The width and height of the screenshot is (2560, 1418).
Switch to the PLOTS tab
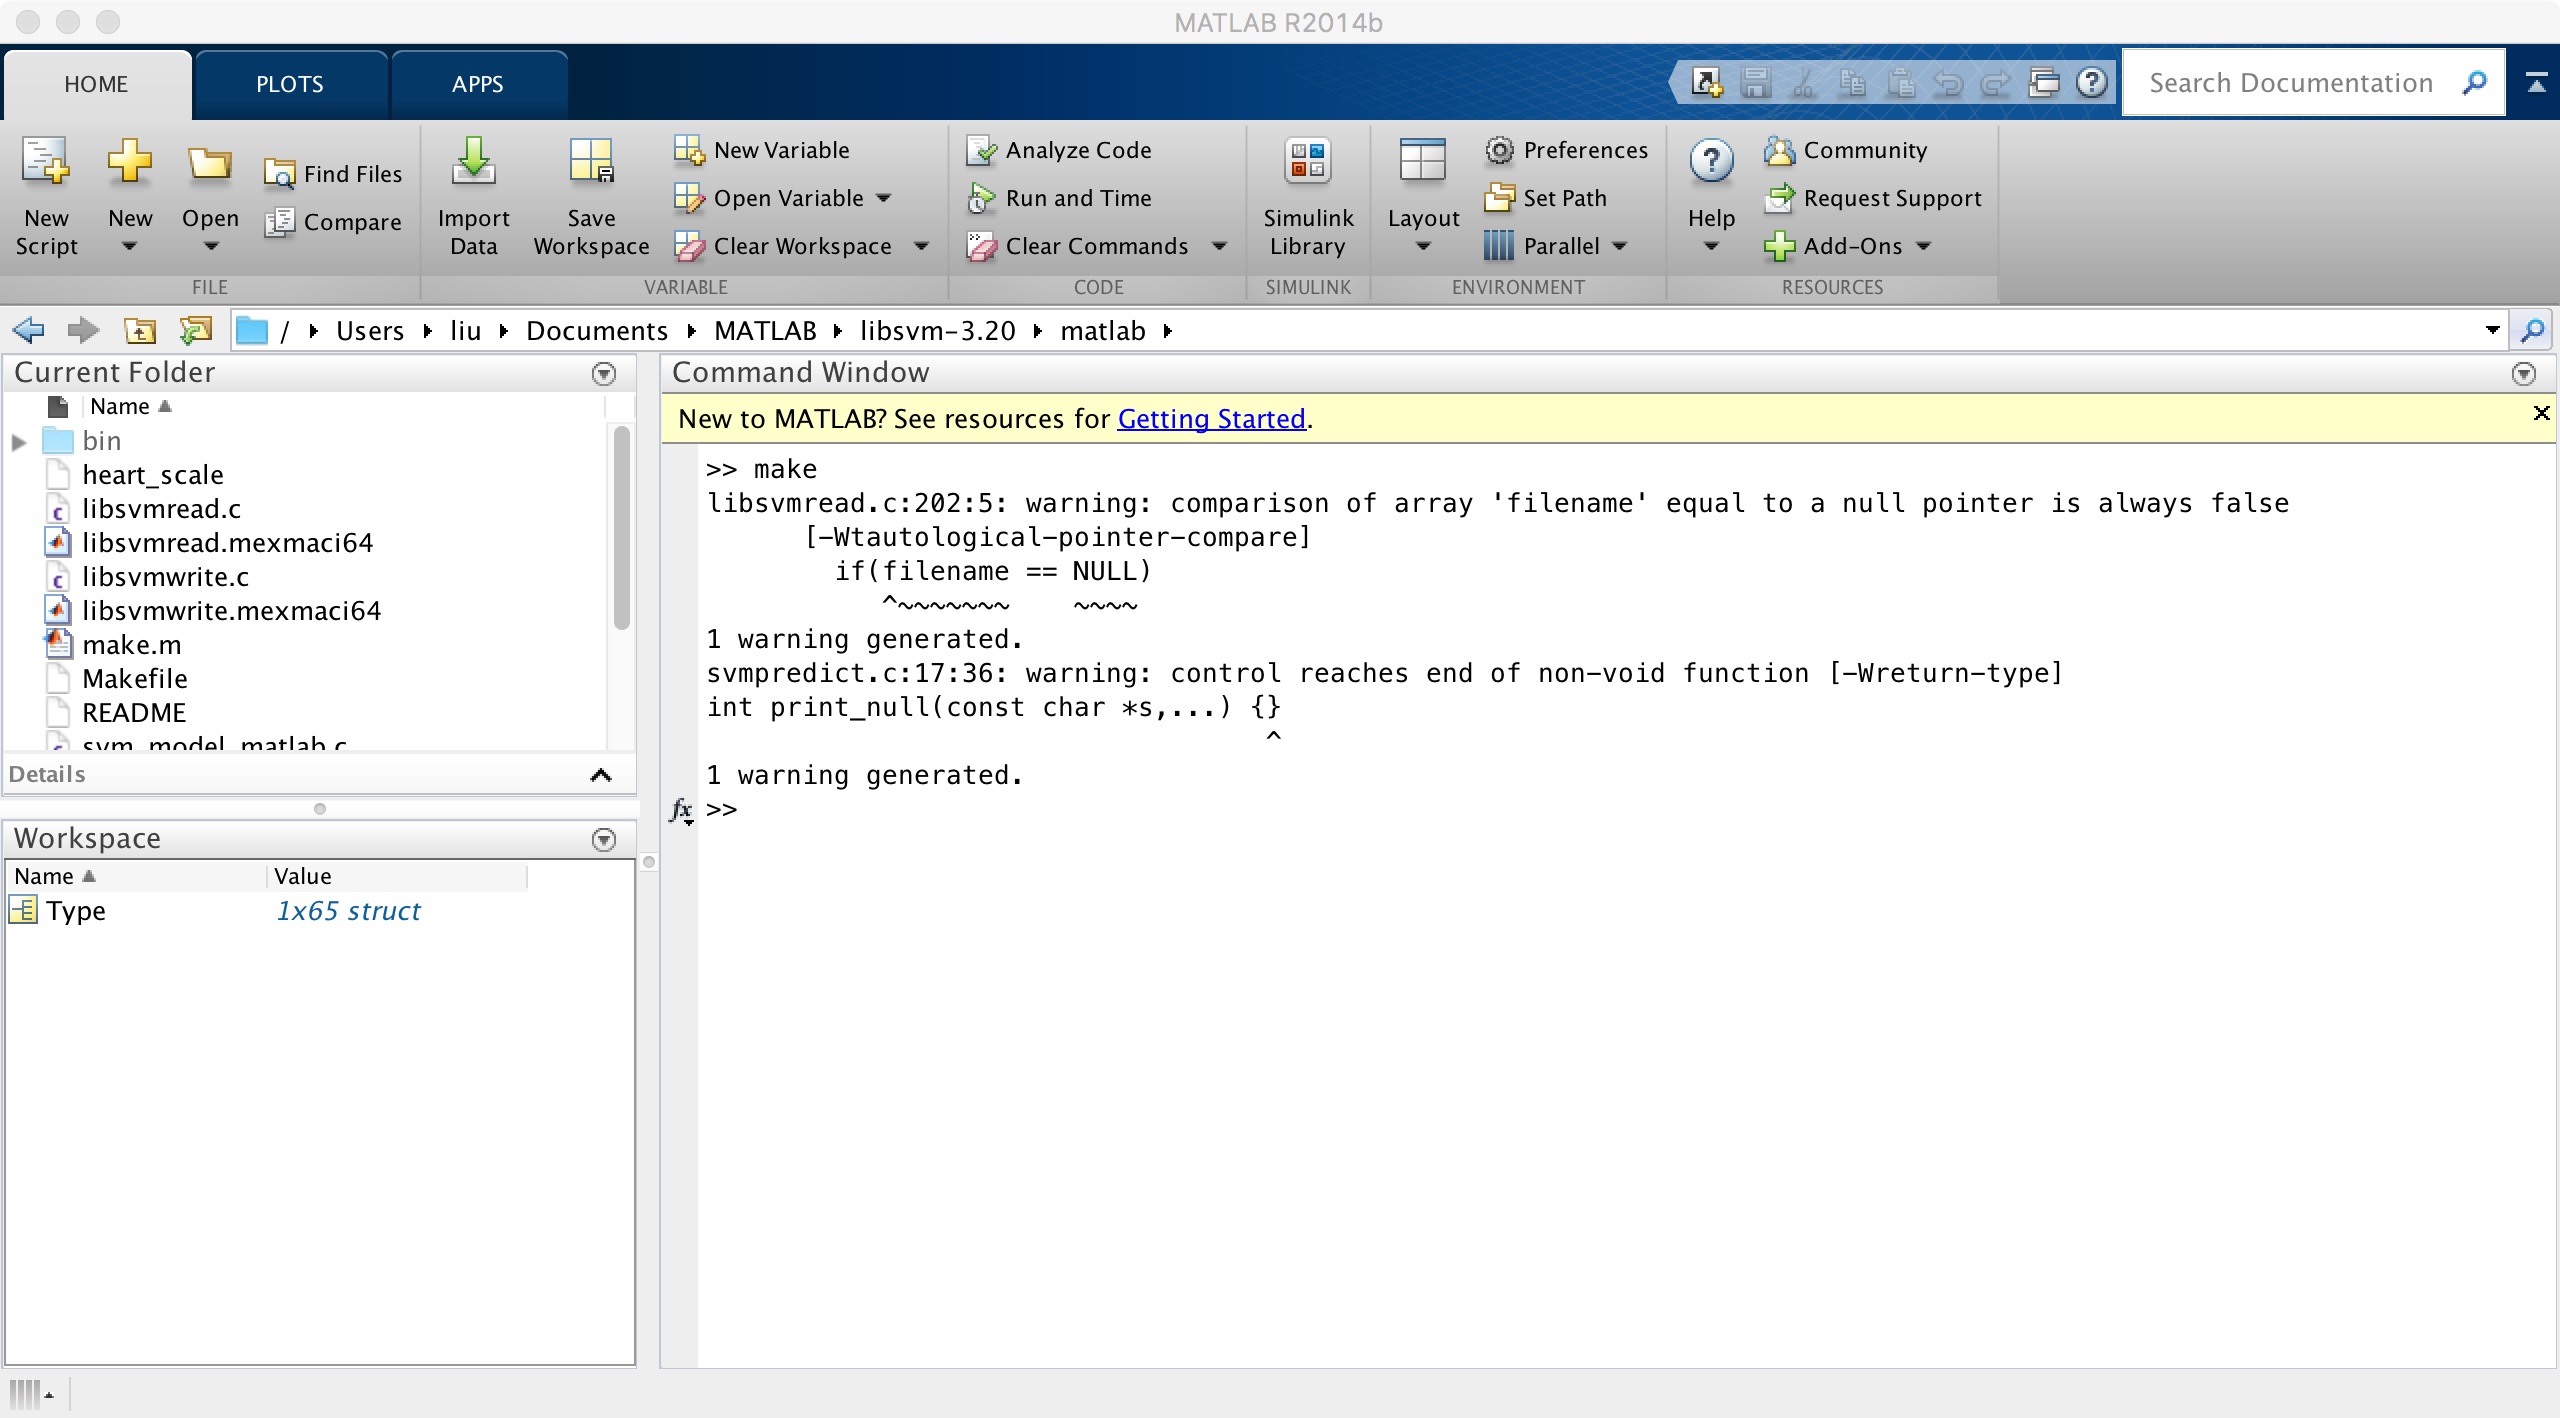point(290,84)
